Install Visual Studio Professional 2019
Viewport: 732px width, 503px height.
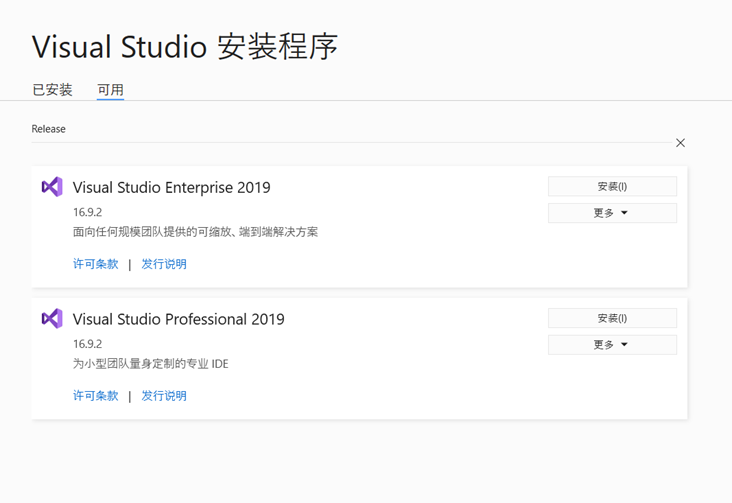[612, 318]
